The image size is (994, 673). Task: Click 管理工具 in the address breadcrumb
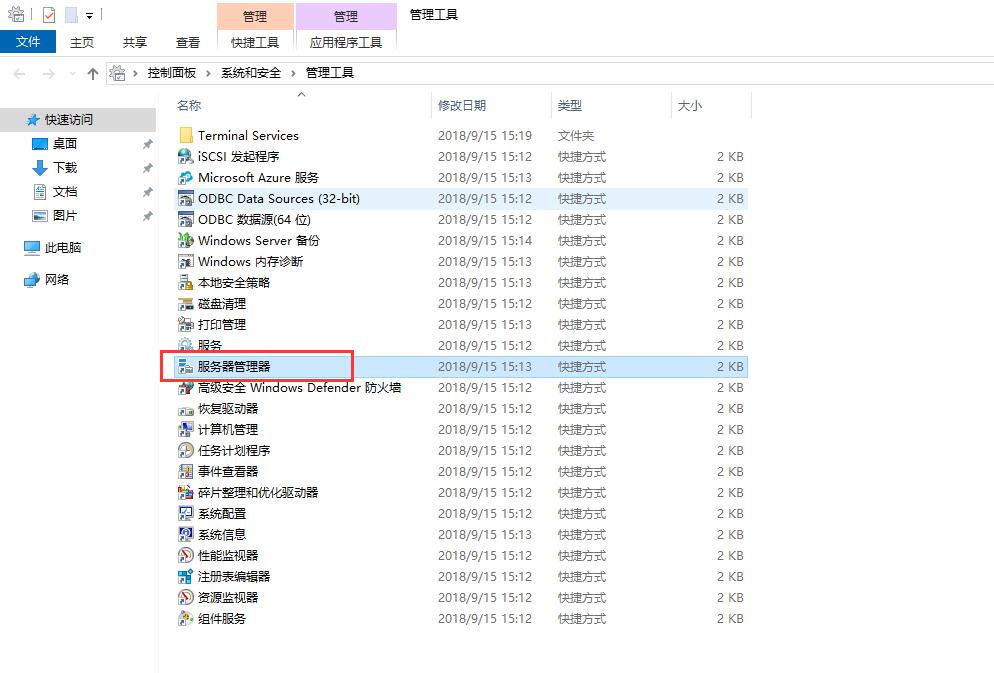[330, 73]
